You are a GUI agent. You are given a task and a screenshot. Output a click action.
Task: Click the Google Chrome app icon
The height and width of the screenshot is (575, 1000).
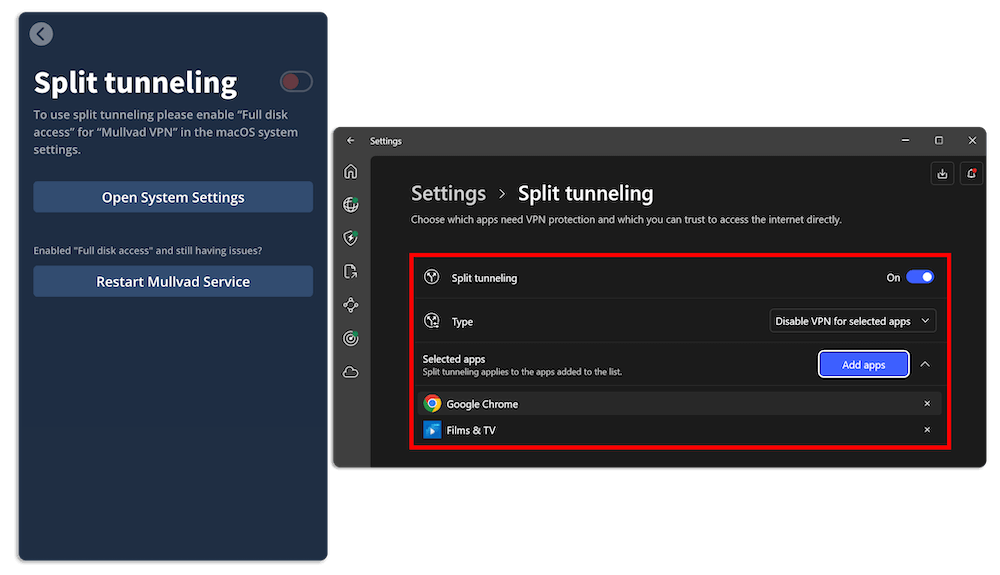click(432, 404)
